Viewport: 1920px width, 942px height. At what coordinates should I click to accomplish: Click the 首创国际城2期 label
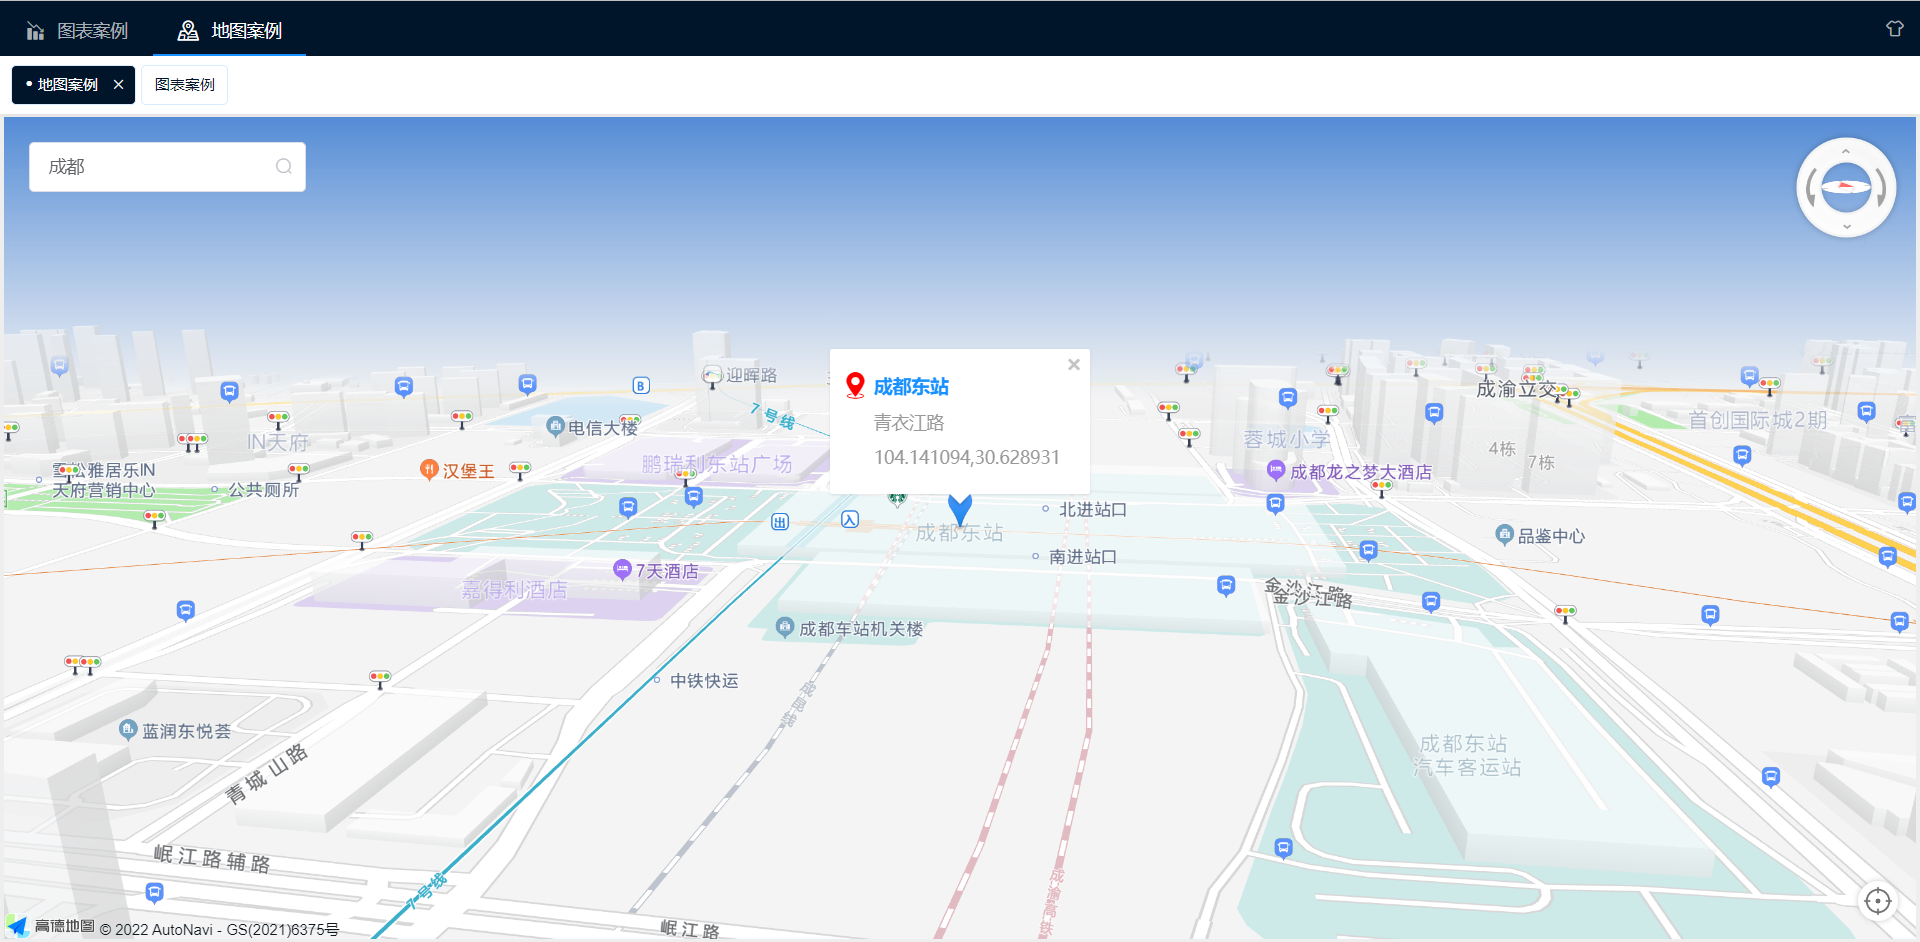pyautogui.click(x=1758, y=420)
